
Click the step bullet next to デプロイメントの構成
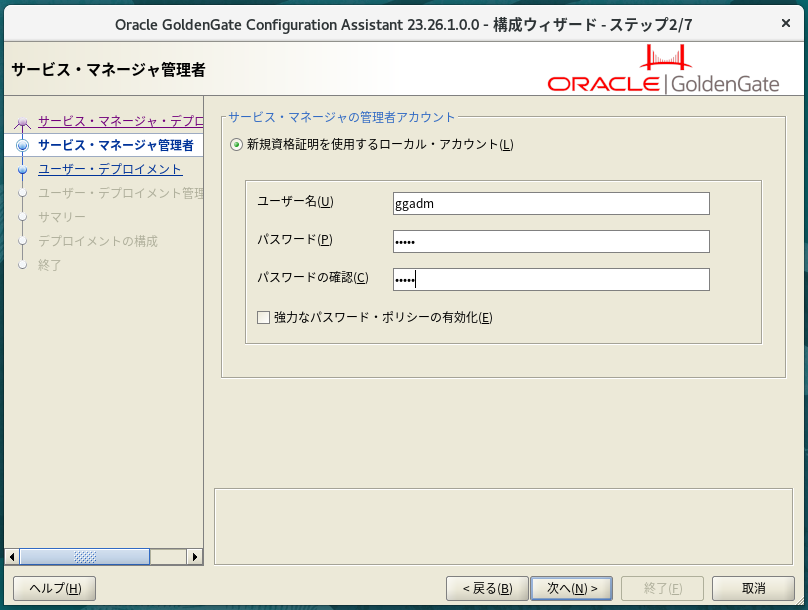(x=23, y=241)
